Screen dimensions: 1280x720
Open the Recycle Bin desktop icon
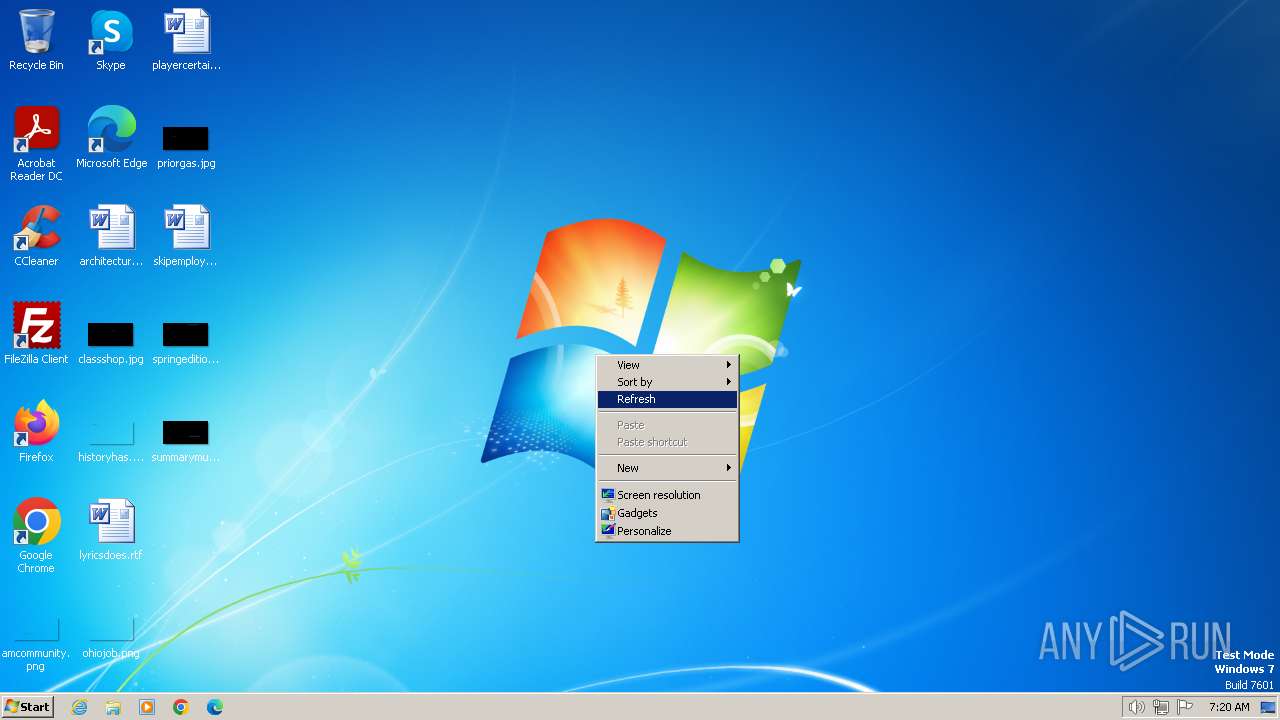[36, 40]
